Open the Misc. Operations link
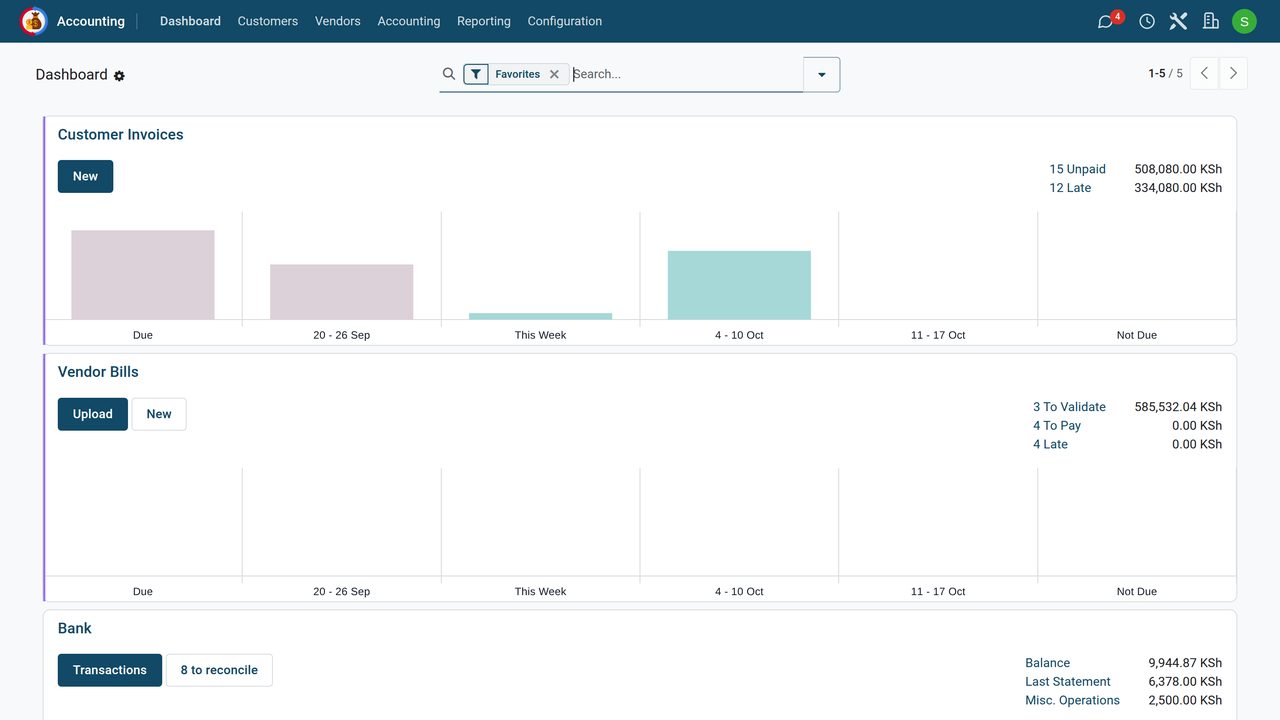Image resolution: width=1280 pixels, height=720 pixels. point(1073,700)
